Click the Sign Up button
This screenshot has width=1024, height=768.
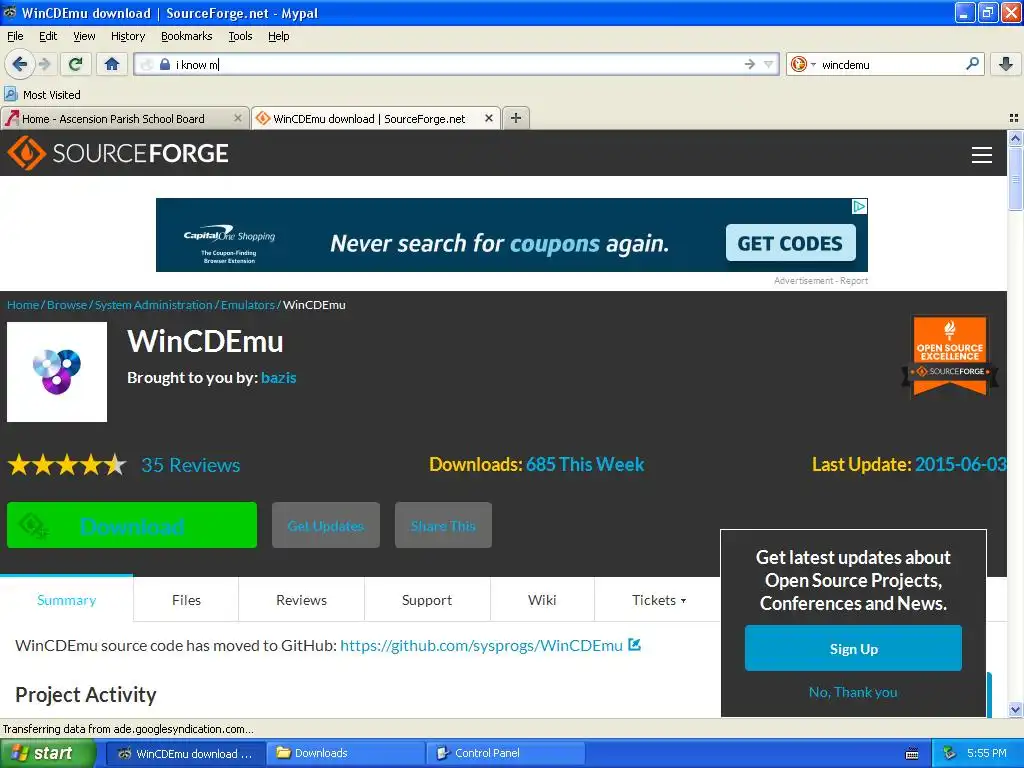tap(853, 648)
